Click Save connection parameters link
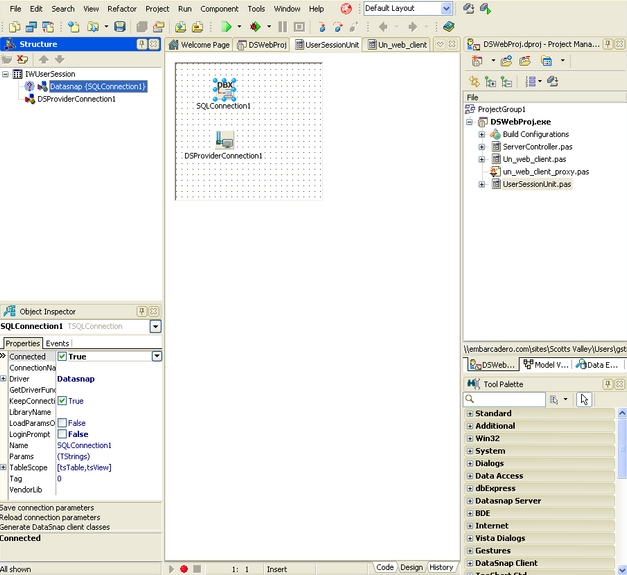The height and width of the screenshot is (575, 627). click(47, 507)
